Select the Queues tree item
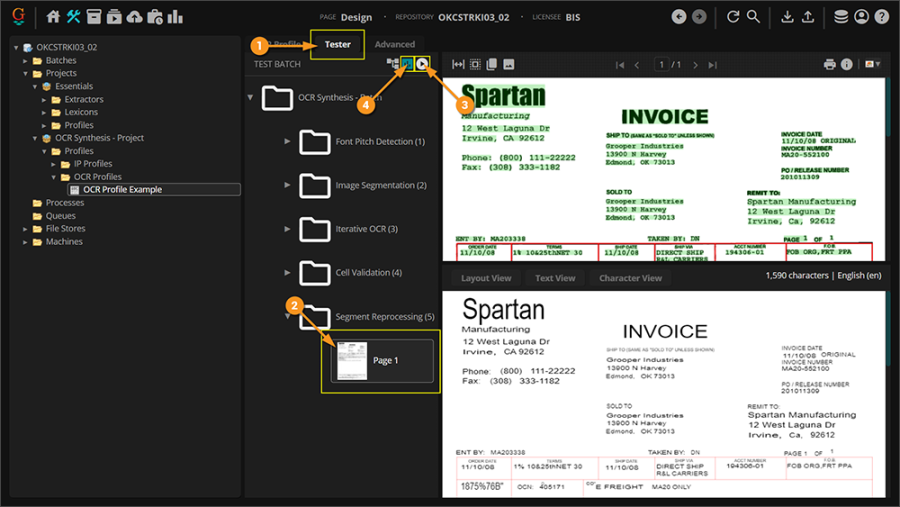This screenshot has height=507, width=900. coord(61,216)
